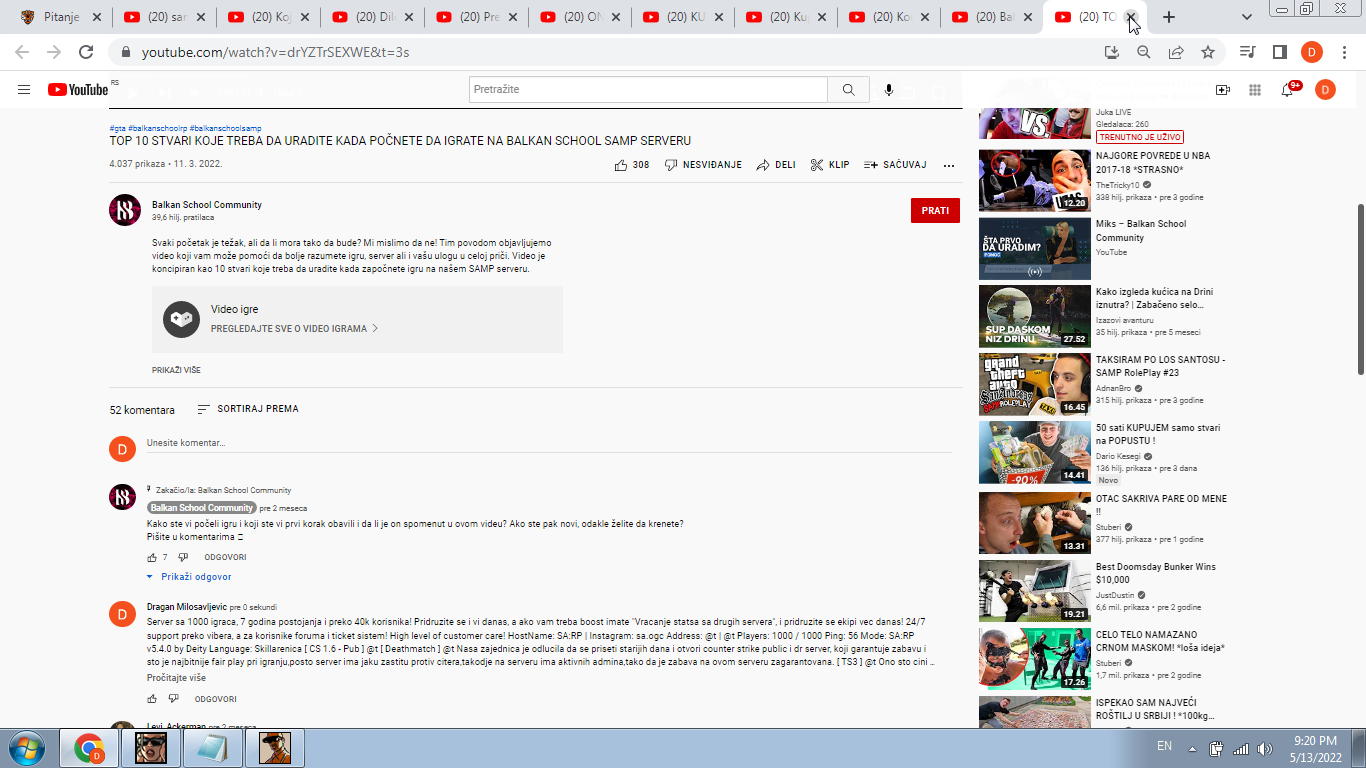The height and width of the screenshot is (768, 1366).
Task: Open the three-dot more actions menu
Action: tap(949, 165)
